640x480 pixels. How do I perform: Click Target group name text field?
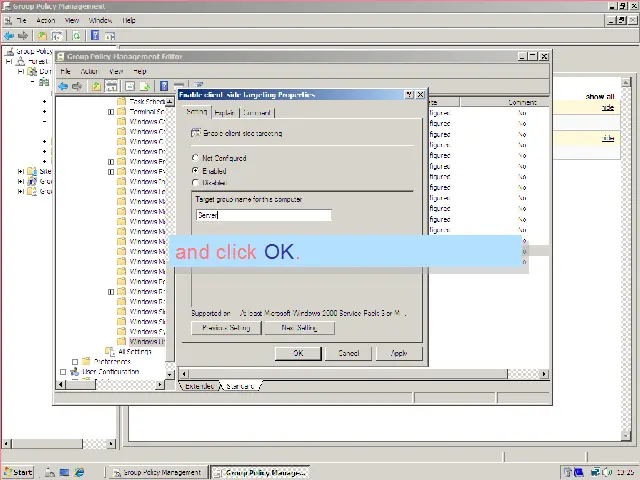pyautogui.click(x=264, y=215)
